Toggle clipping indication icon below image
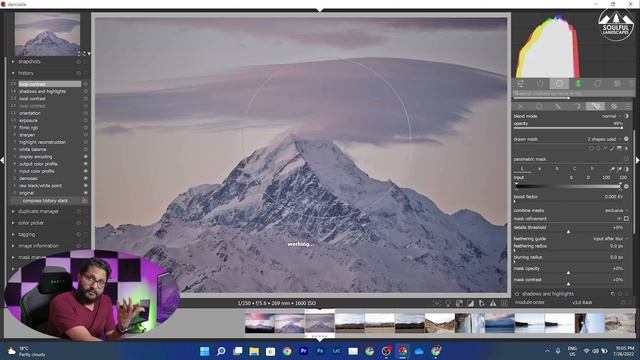This screenshot has width=640, height=360. [x=471, y=303]
